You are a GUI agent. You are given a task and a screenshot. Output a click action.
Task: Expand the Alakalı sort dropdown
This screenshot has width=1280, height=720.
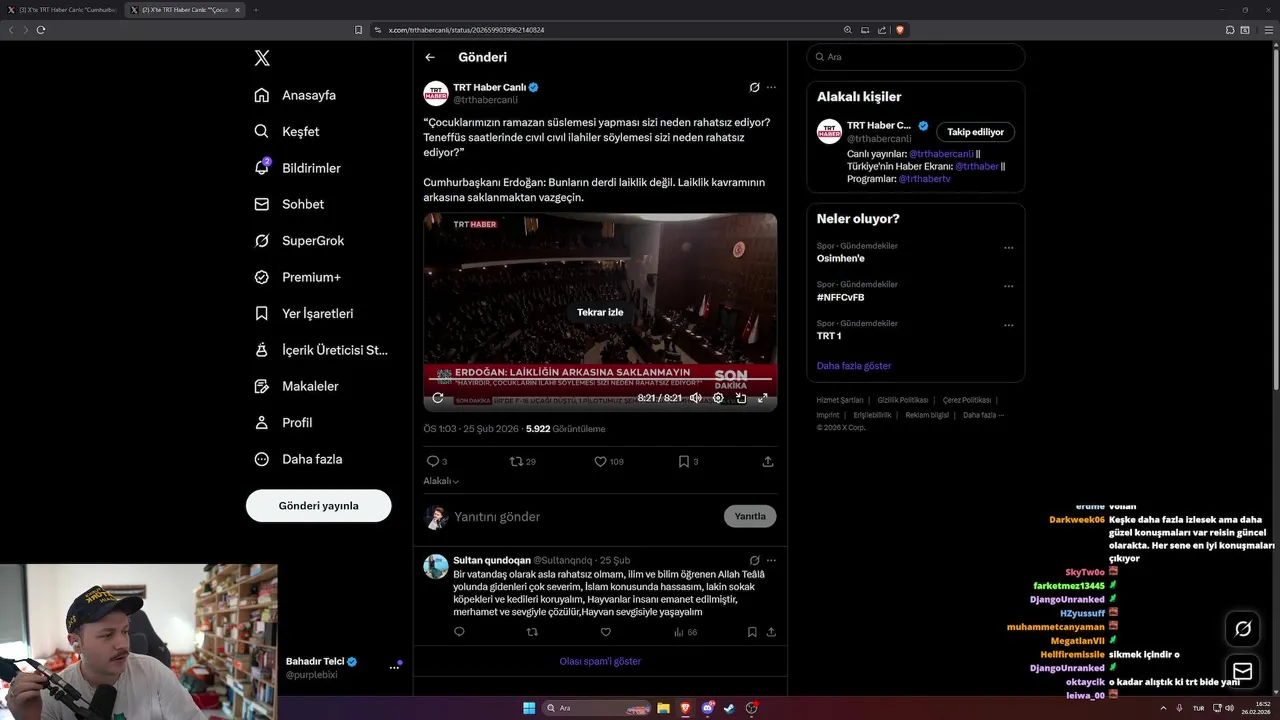[441, 481]
